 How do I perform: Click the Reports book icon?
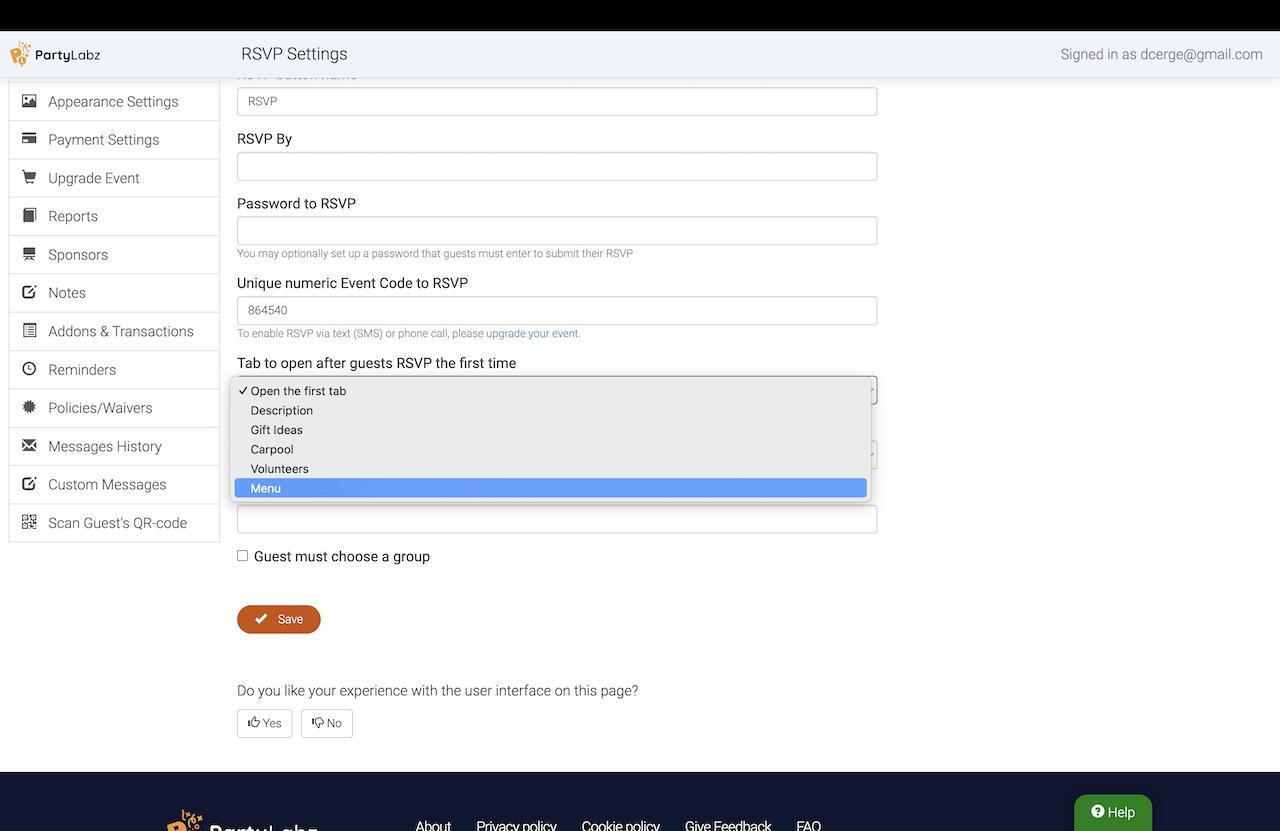[x=29, y=216]
